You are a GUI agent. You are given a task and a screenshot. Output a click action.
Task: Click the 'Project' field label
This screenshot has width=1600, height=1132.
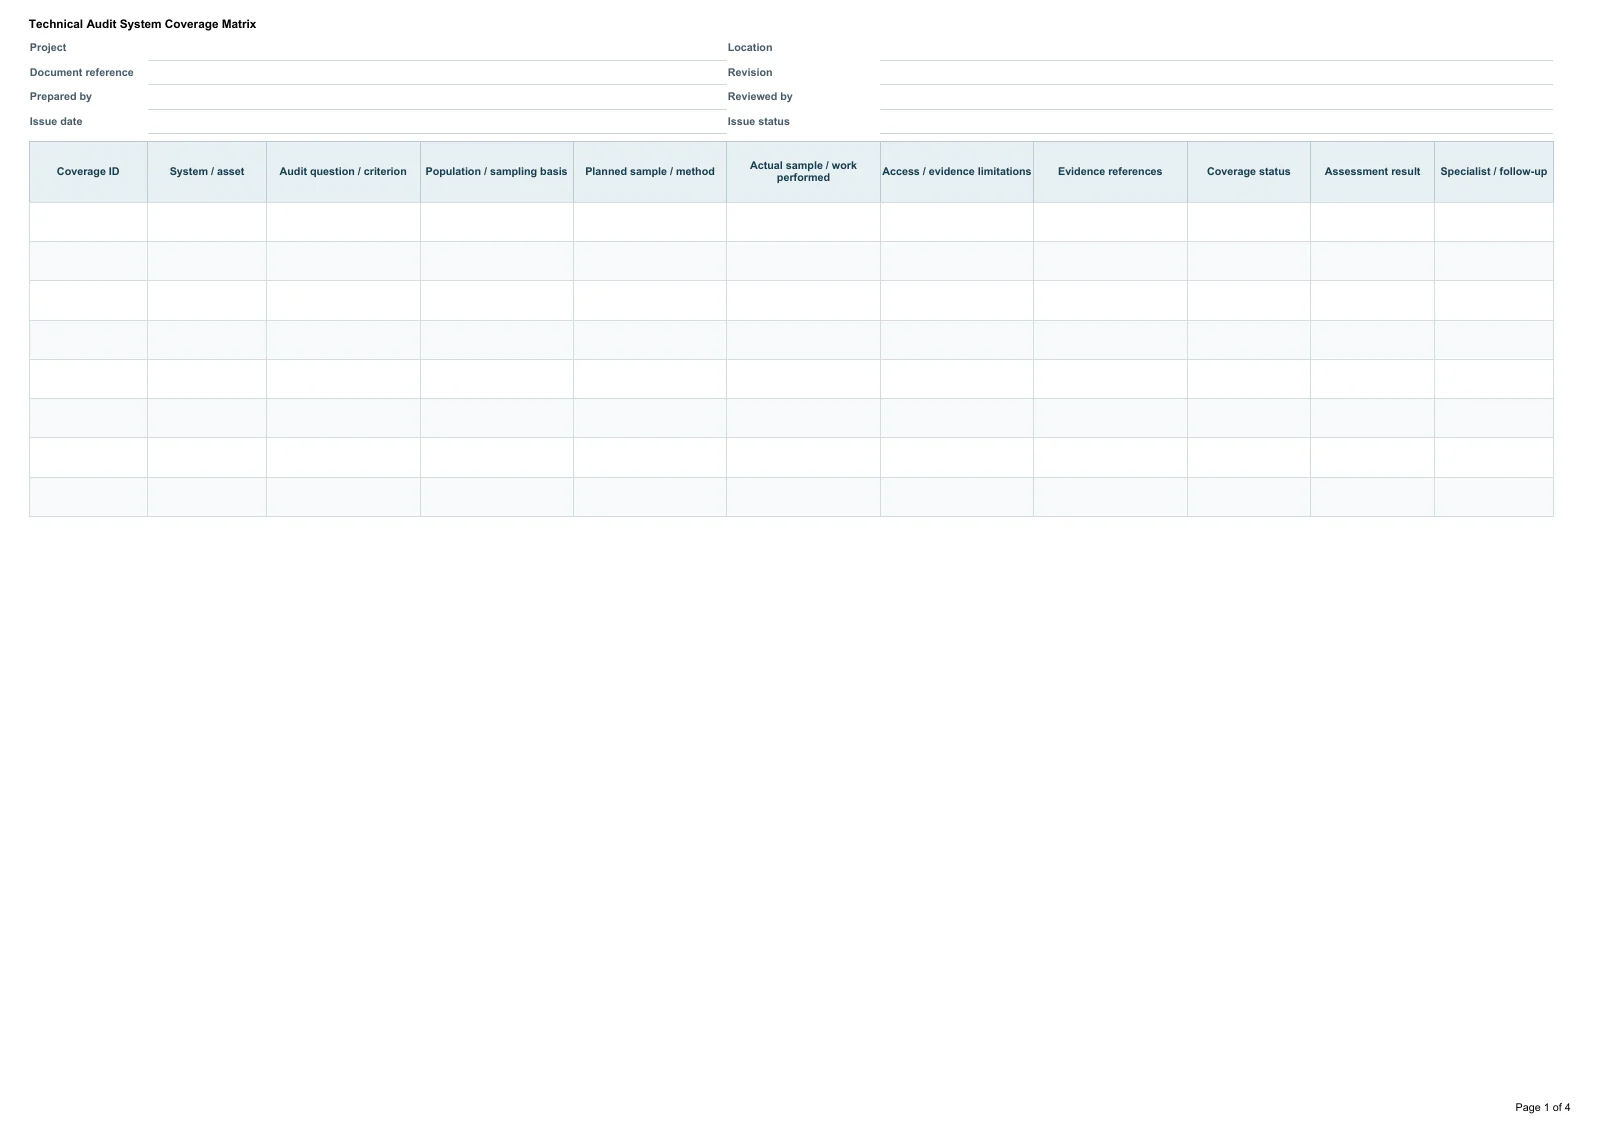click(x=48, y=48)
